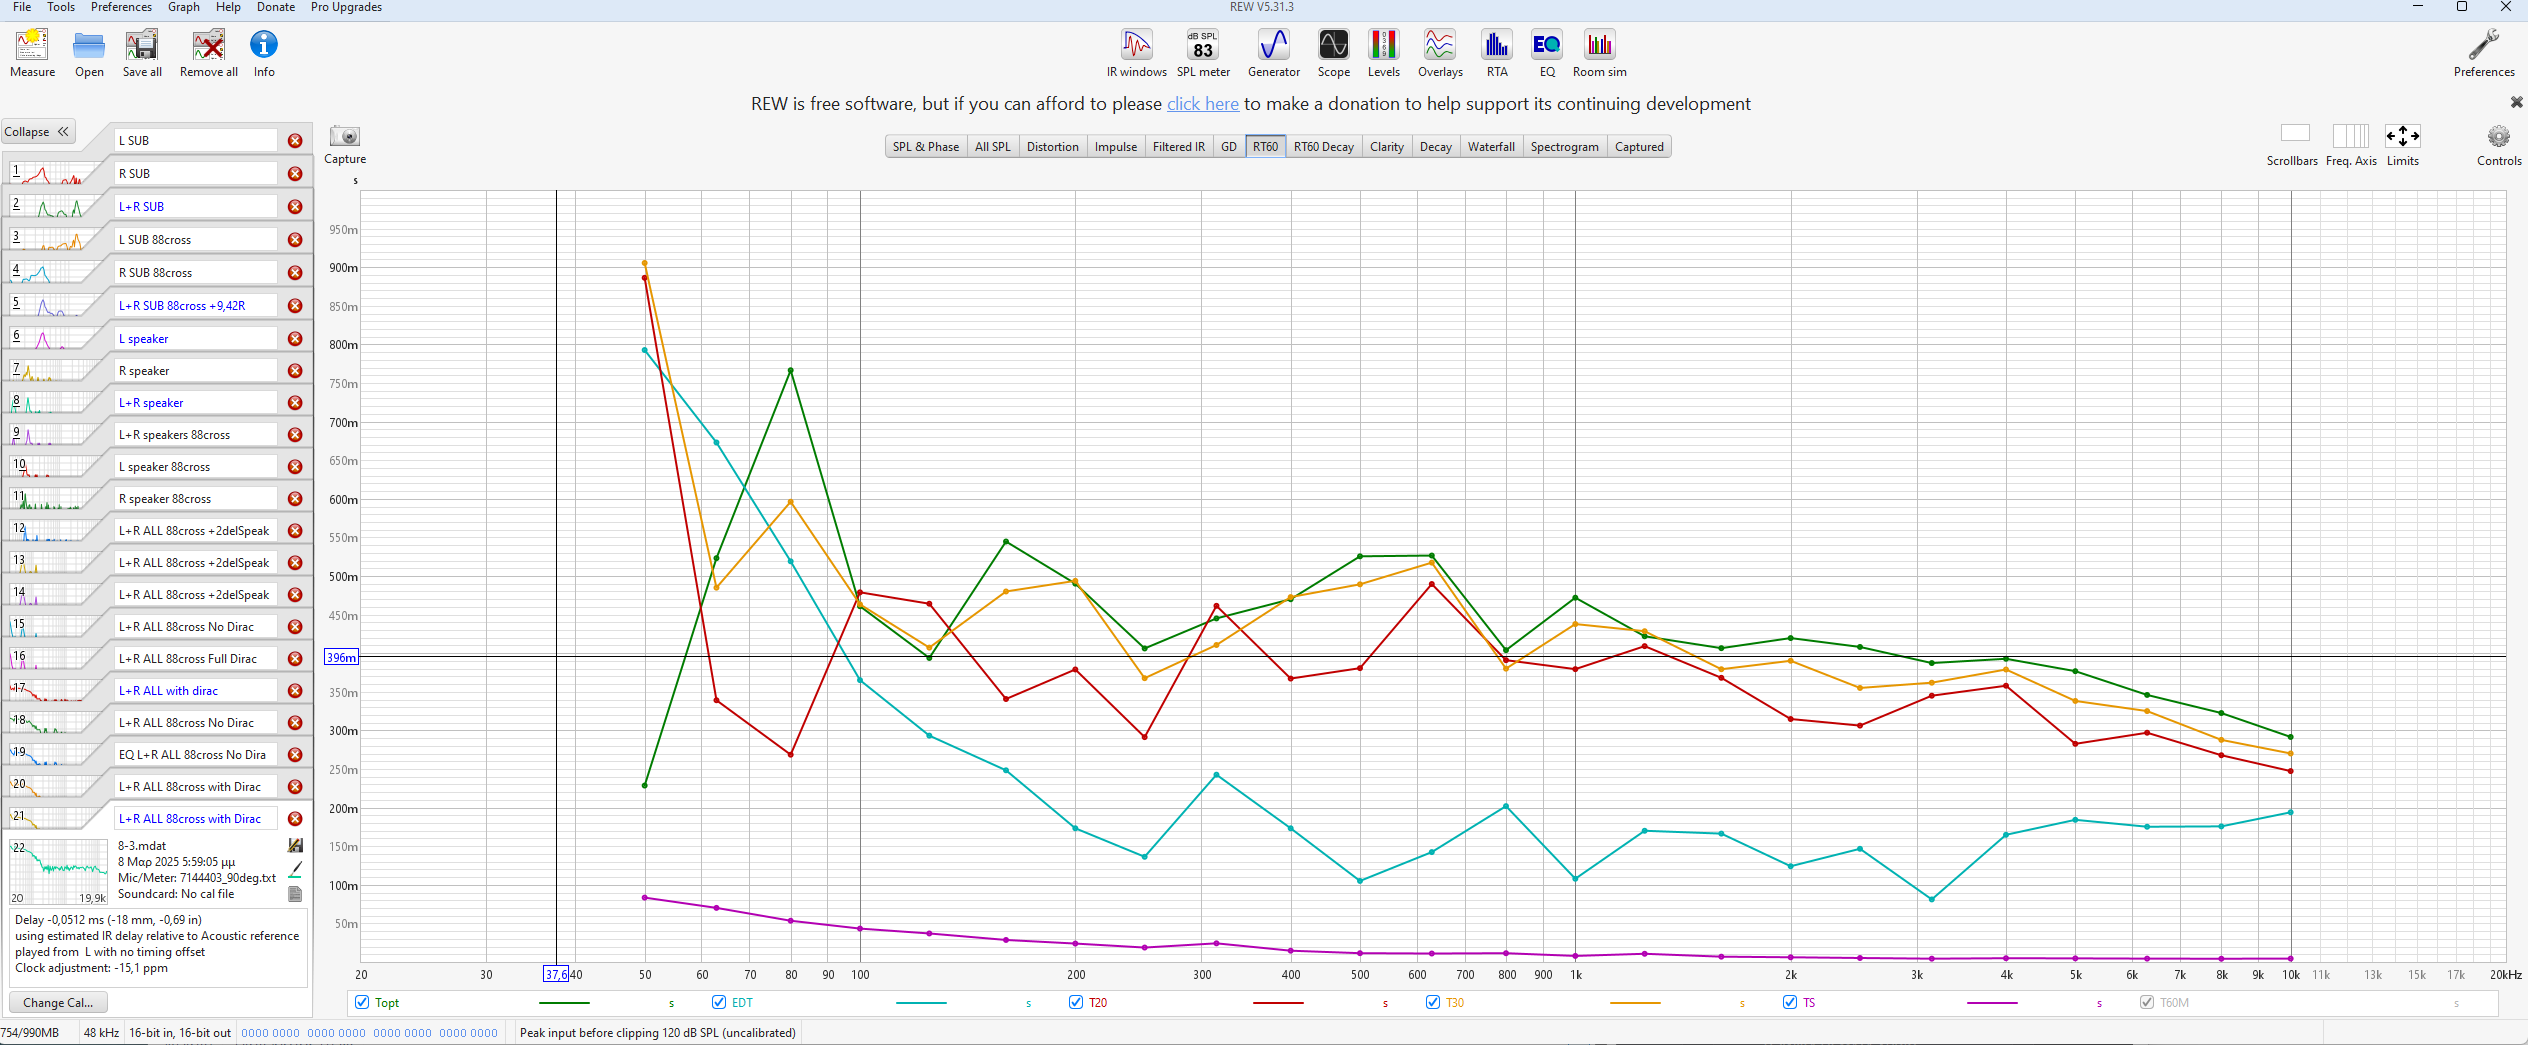Open the RTA analyzer window

pos(1496,45)
